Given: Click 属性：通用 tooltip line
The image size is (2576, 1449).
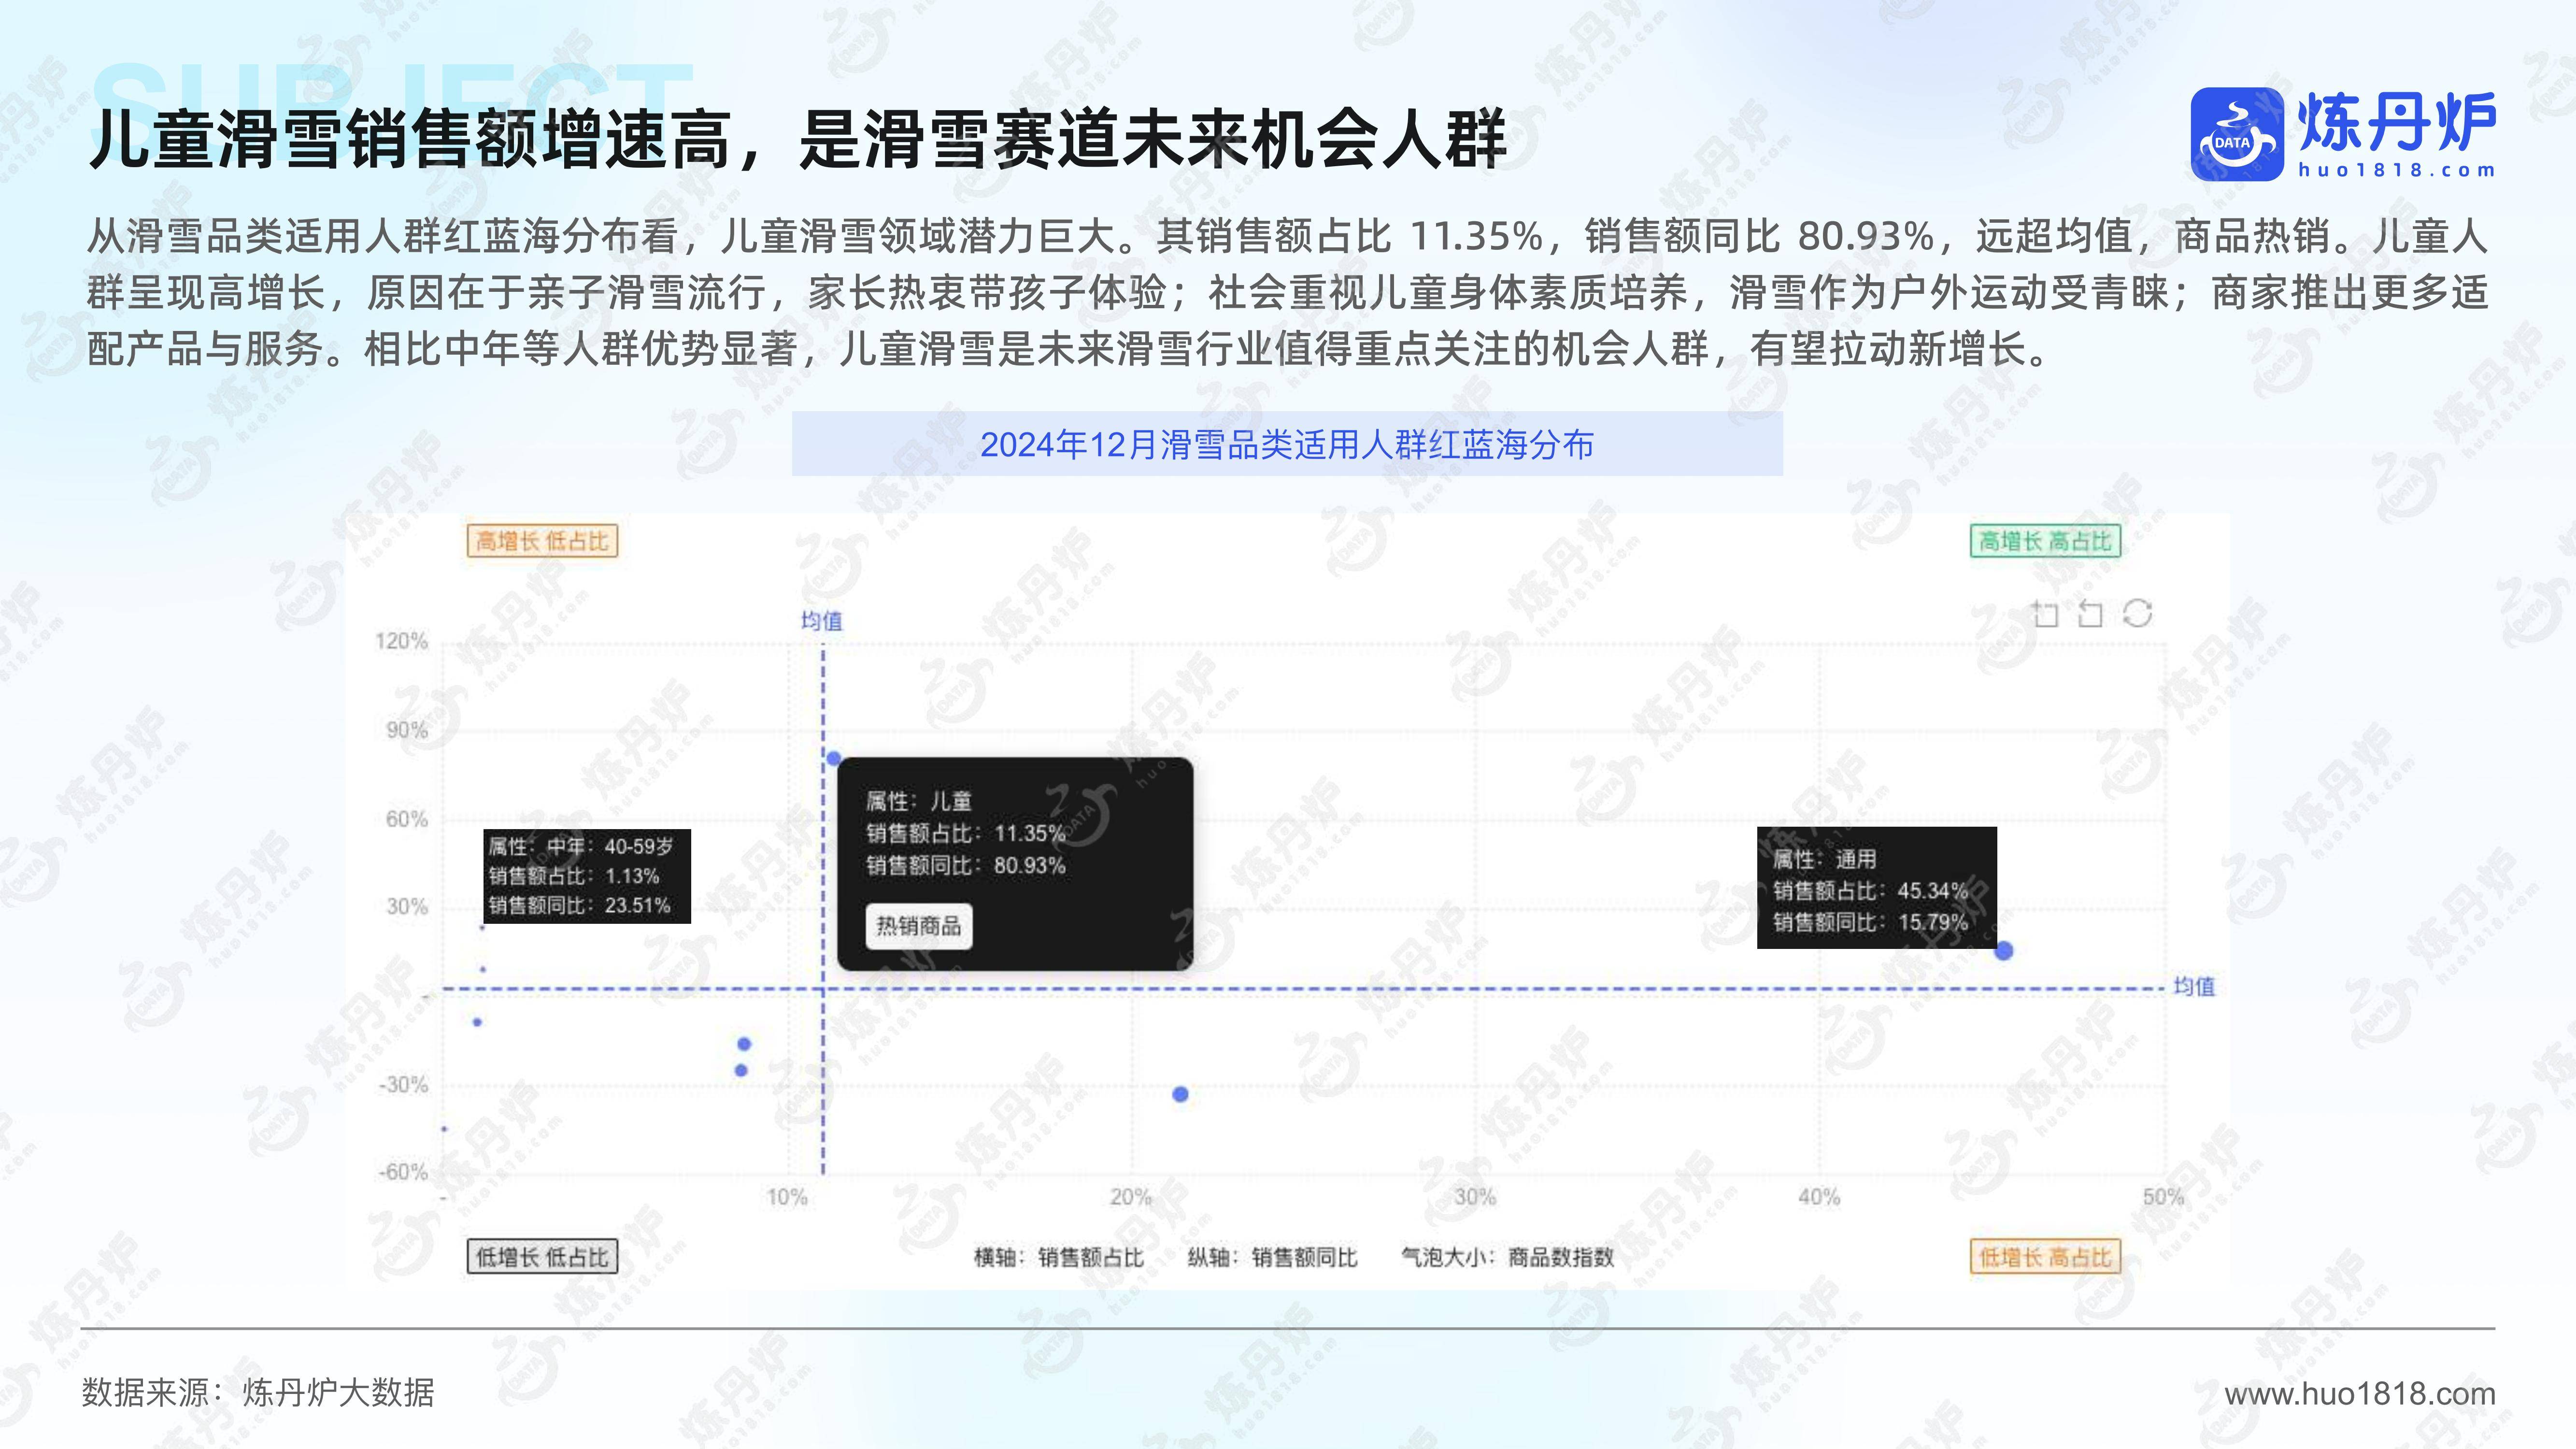Looking at the screenshot, I should tap(1825, 859).
